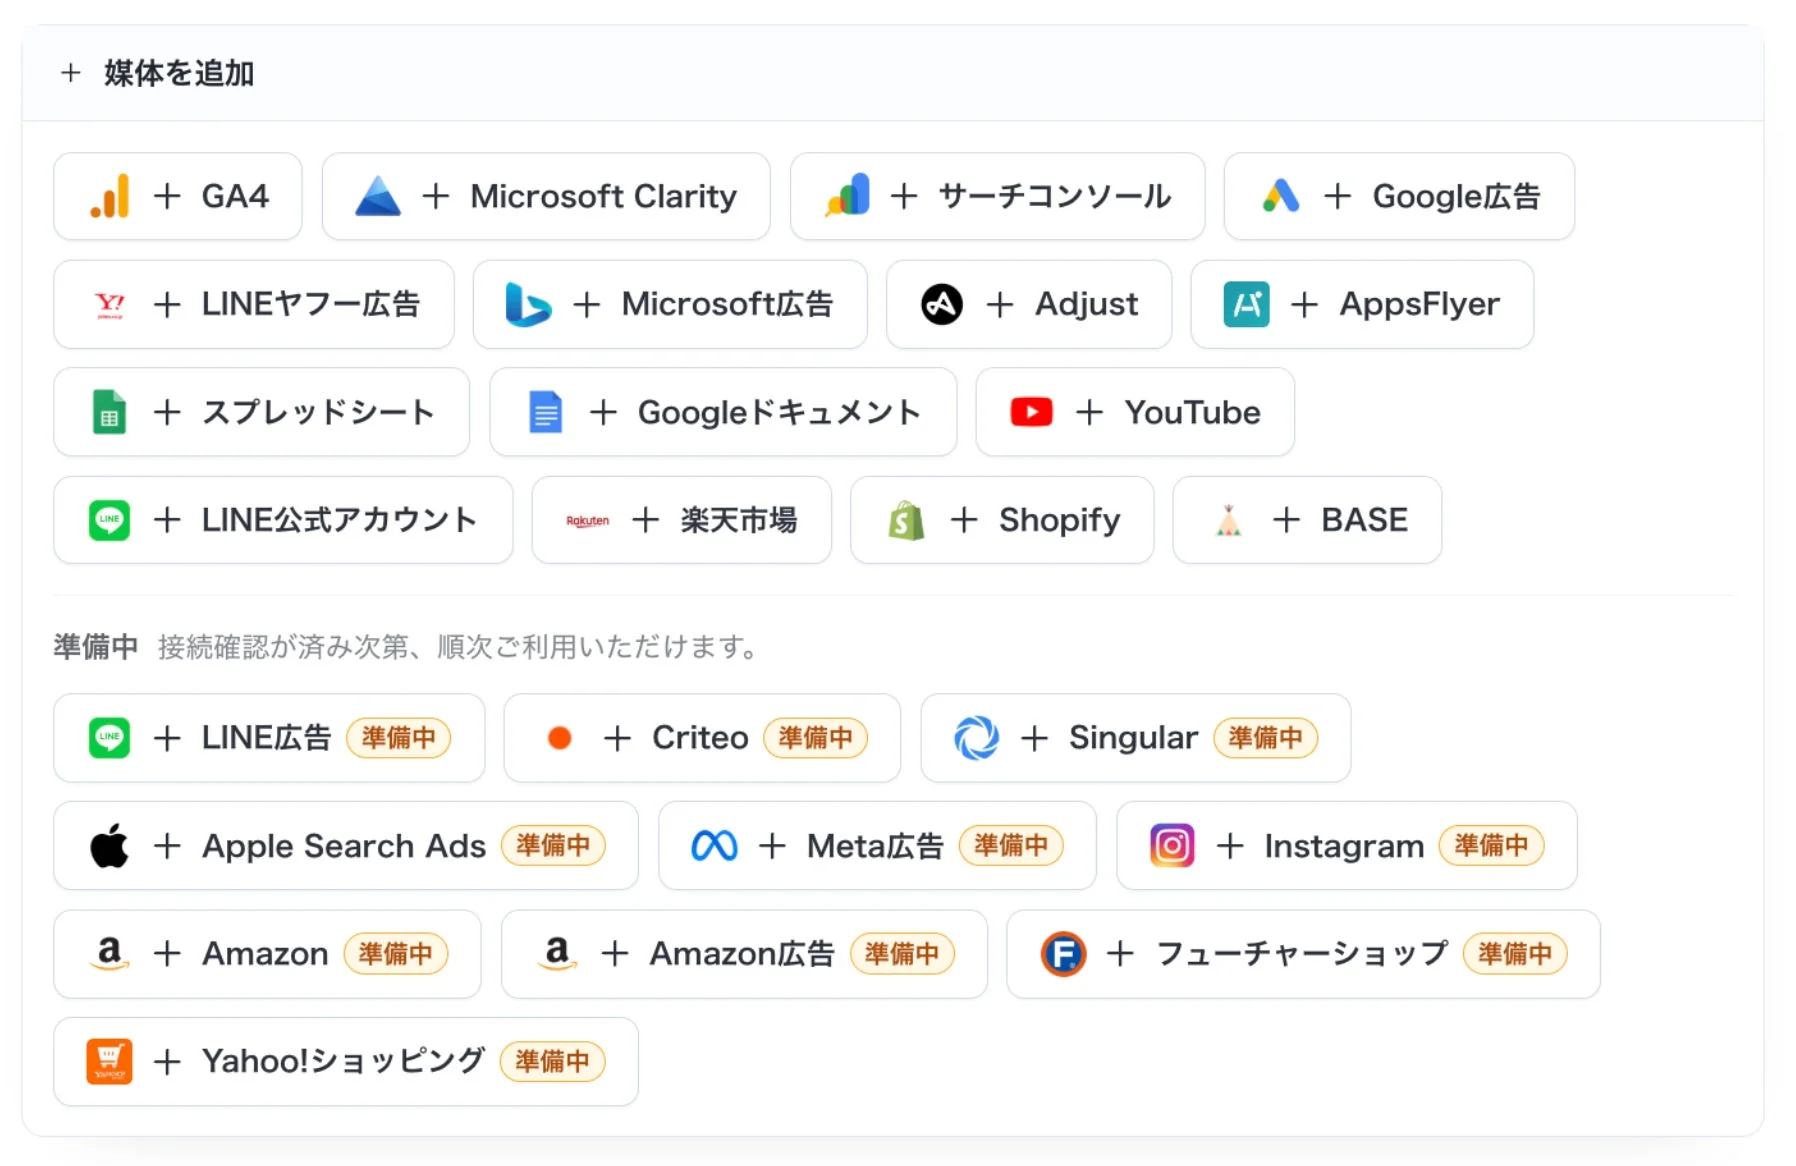Click the GA4 bar chart icon
This screenshot has height=1166, width=1796.
(110, 196)
